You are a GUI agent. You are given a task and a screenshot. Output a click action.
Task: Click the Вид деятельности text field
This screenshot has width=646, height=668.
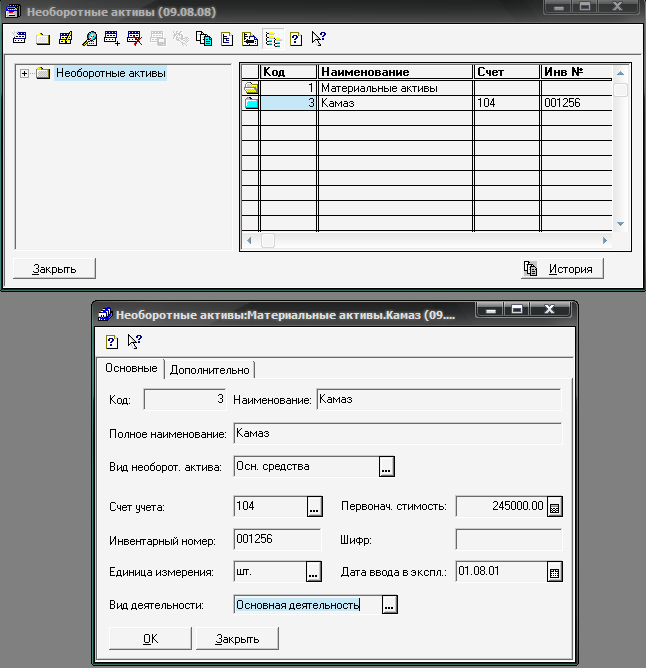click(x=307, y=605)
